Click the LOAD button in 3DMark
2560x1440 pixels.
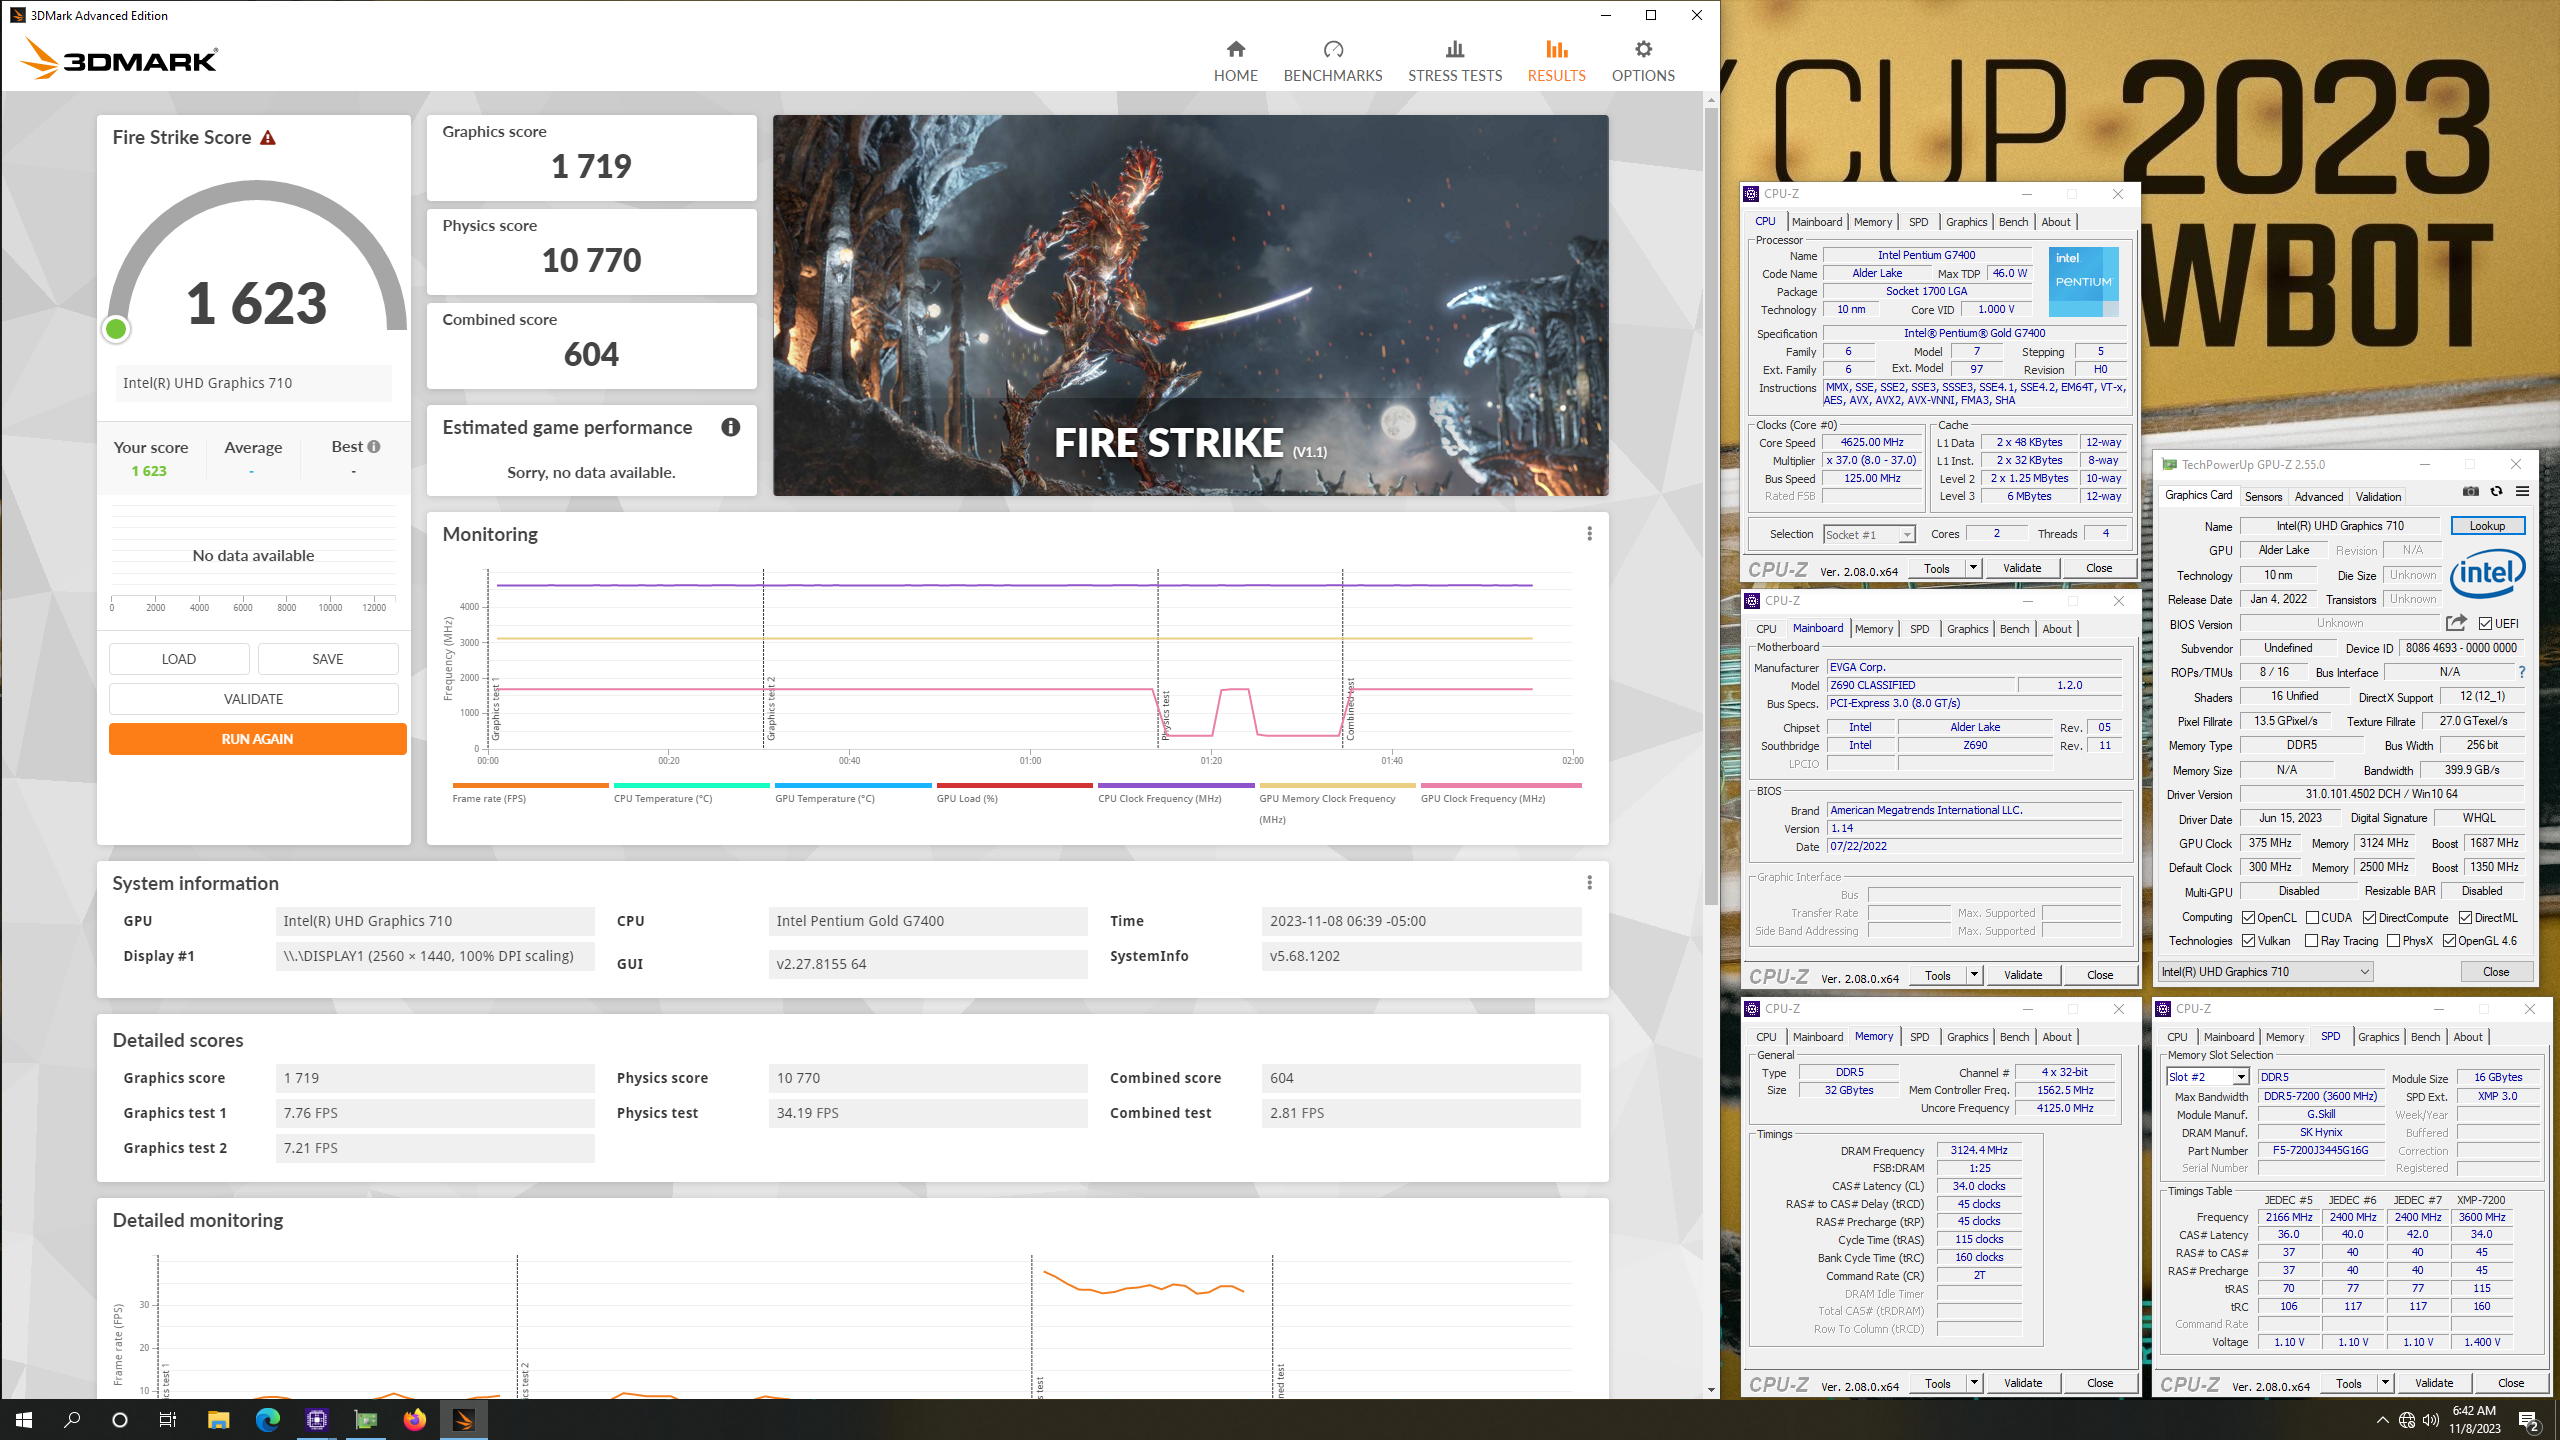tap(179, 659)
